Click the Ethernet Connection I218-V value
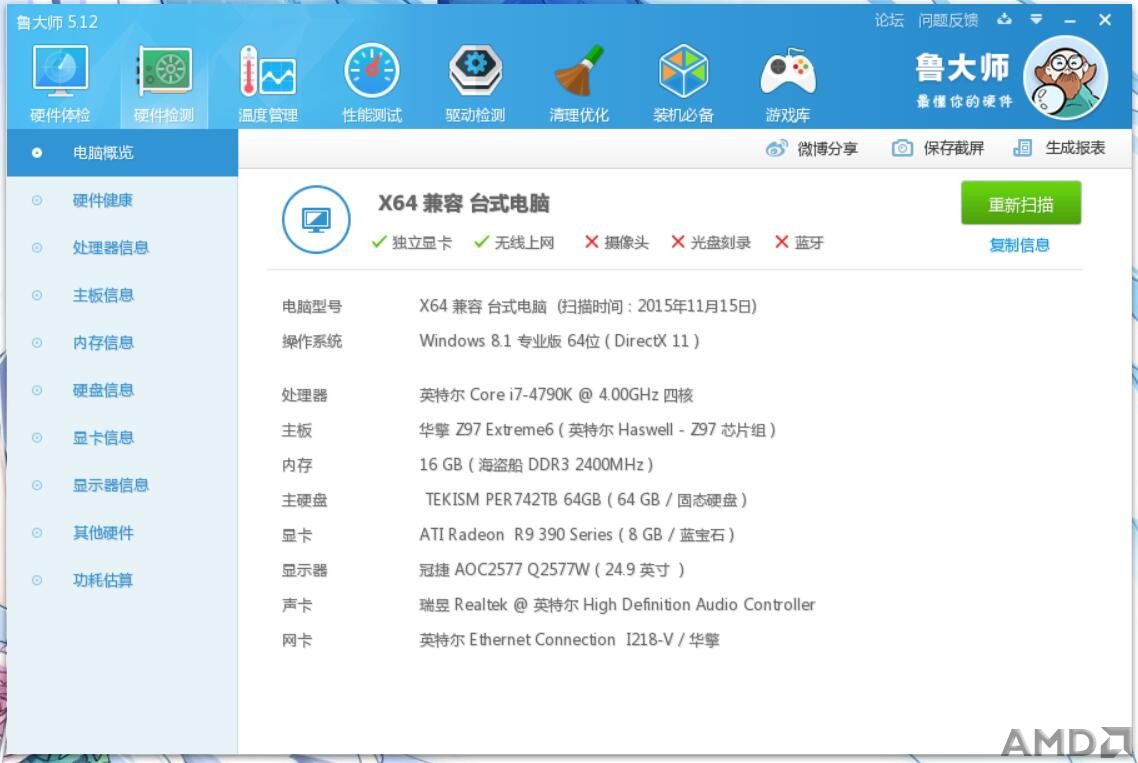This screenshot has height=763, width=1138. (569, 640)
